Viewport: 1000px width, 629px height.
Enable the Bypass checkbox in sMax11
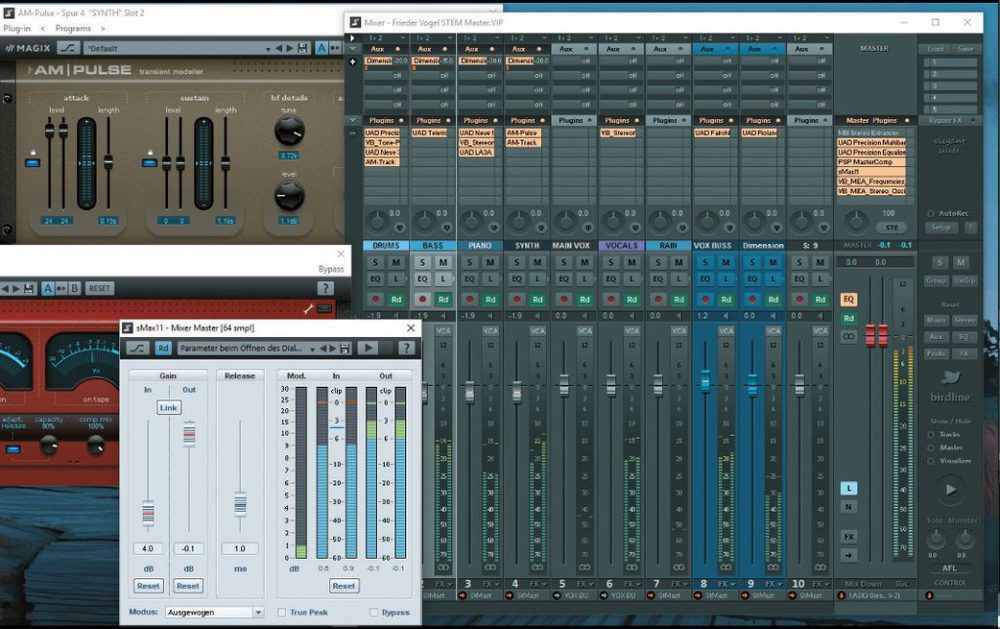click(374, 612)
